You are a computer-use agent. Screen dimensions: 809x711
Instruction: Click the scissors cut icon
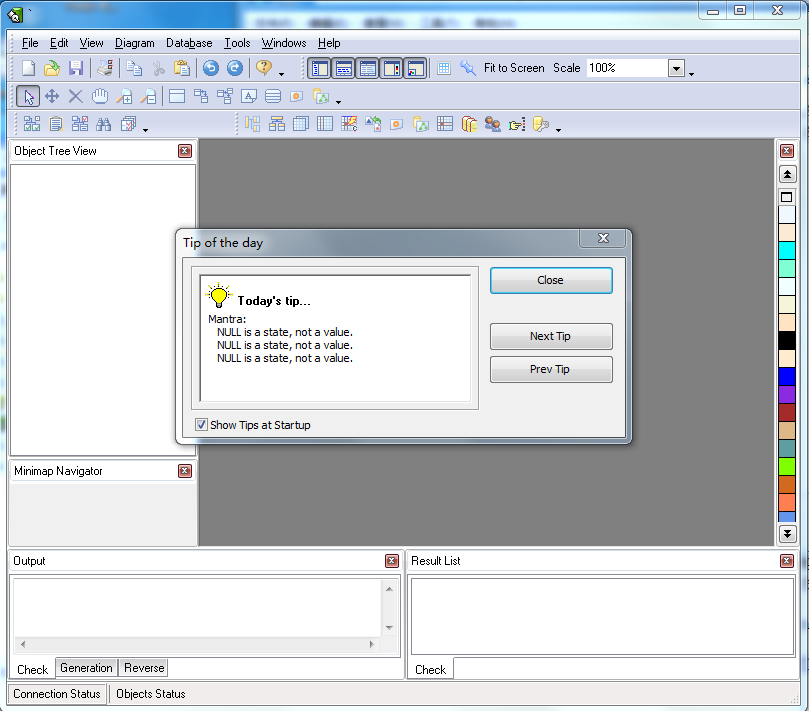(x=159, y=68)
